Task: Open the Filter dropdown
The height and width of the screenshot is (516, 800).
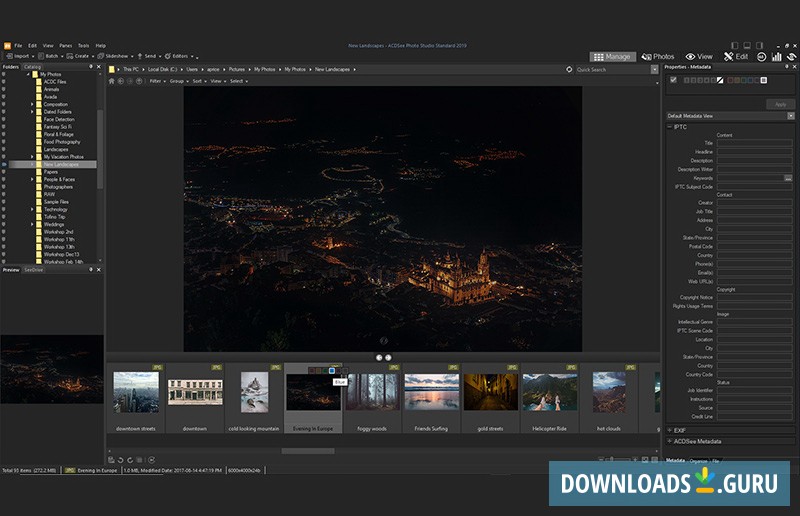Action: click(155, 81)
